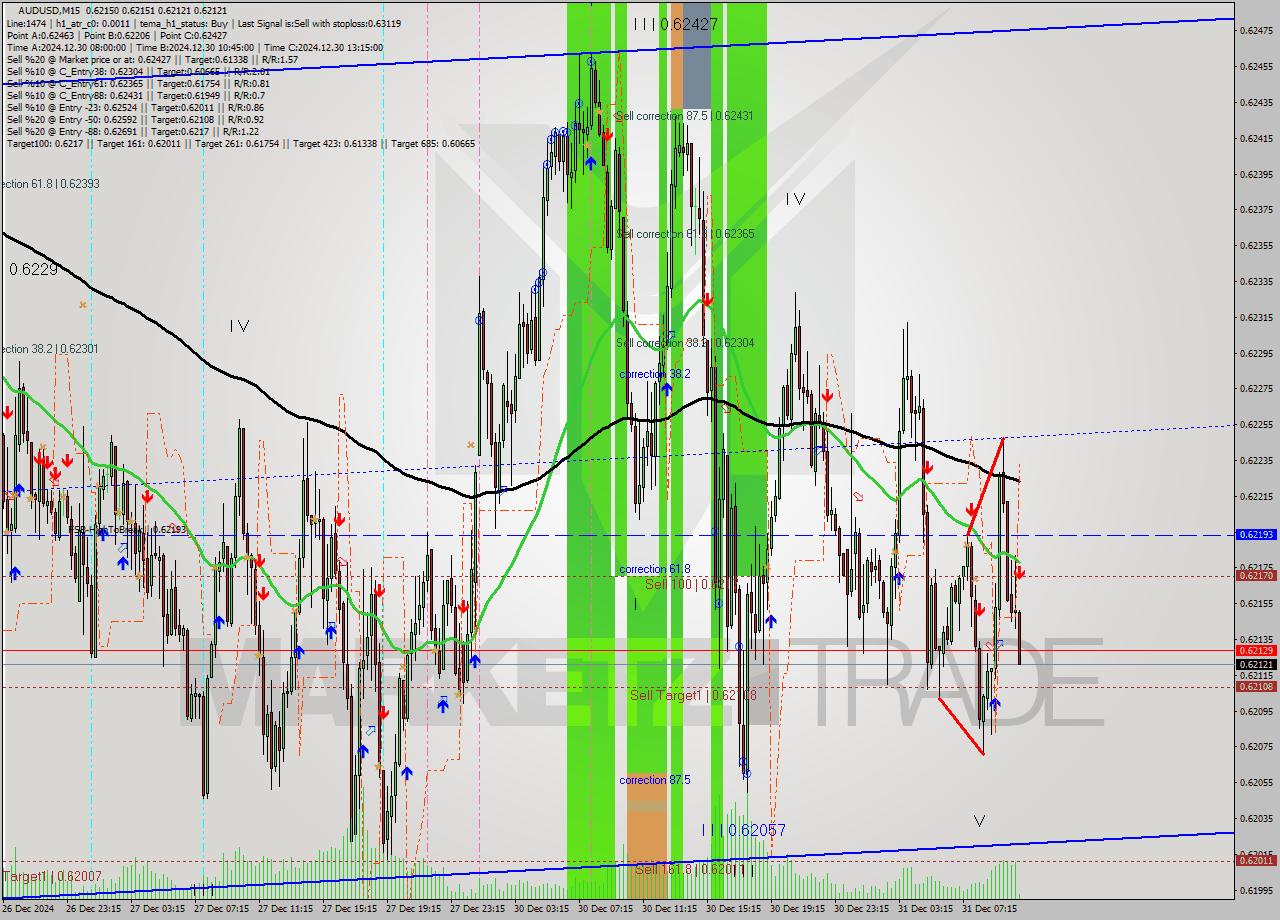Screen dimensions: 1280x920
Task: Click the 'I I I 0.62427' wave label
Action: coord(675,23)
